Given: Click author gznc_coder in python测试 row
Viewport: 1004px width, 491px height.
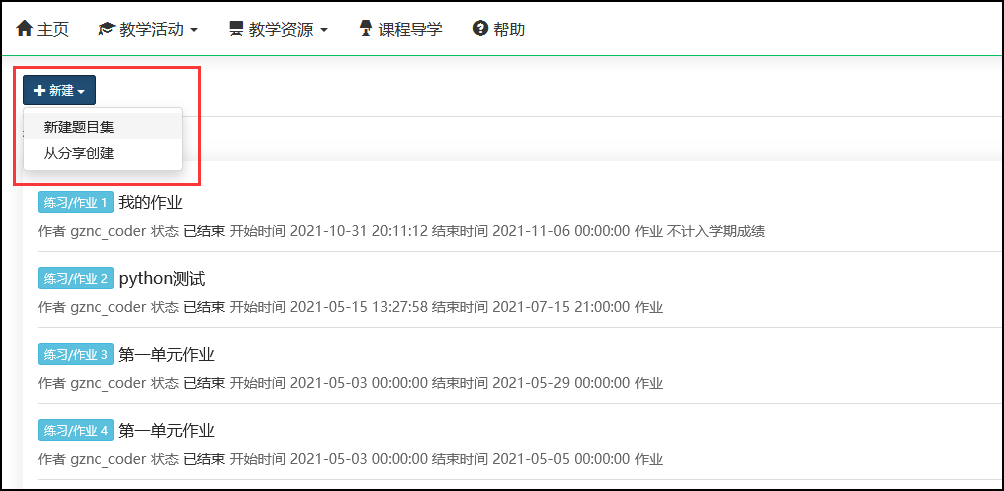Looking at the screenshot, I should (108, 307).
